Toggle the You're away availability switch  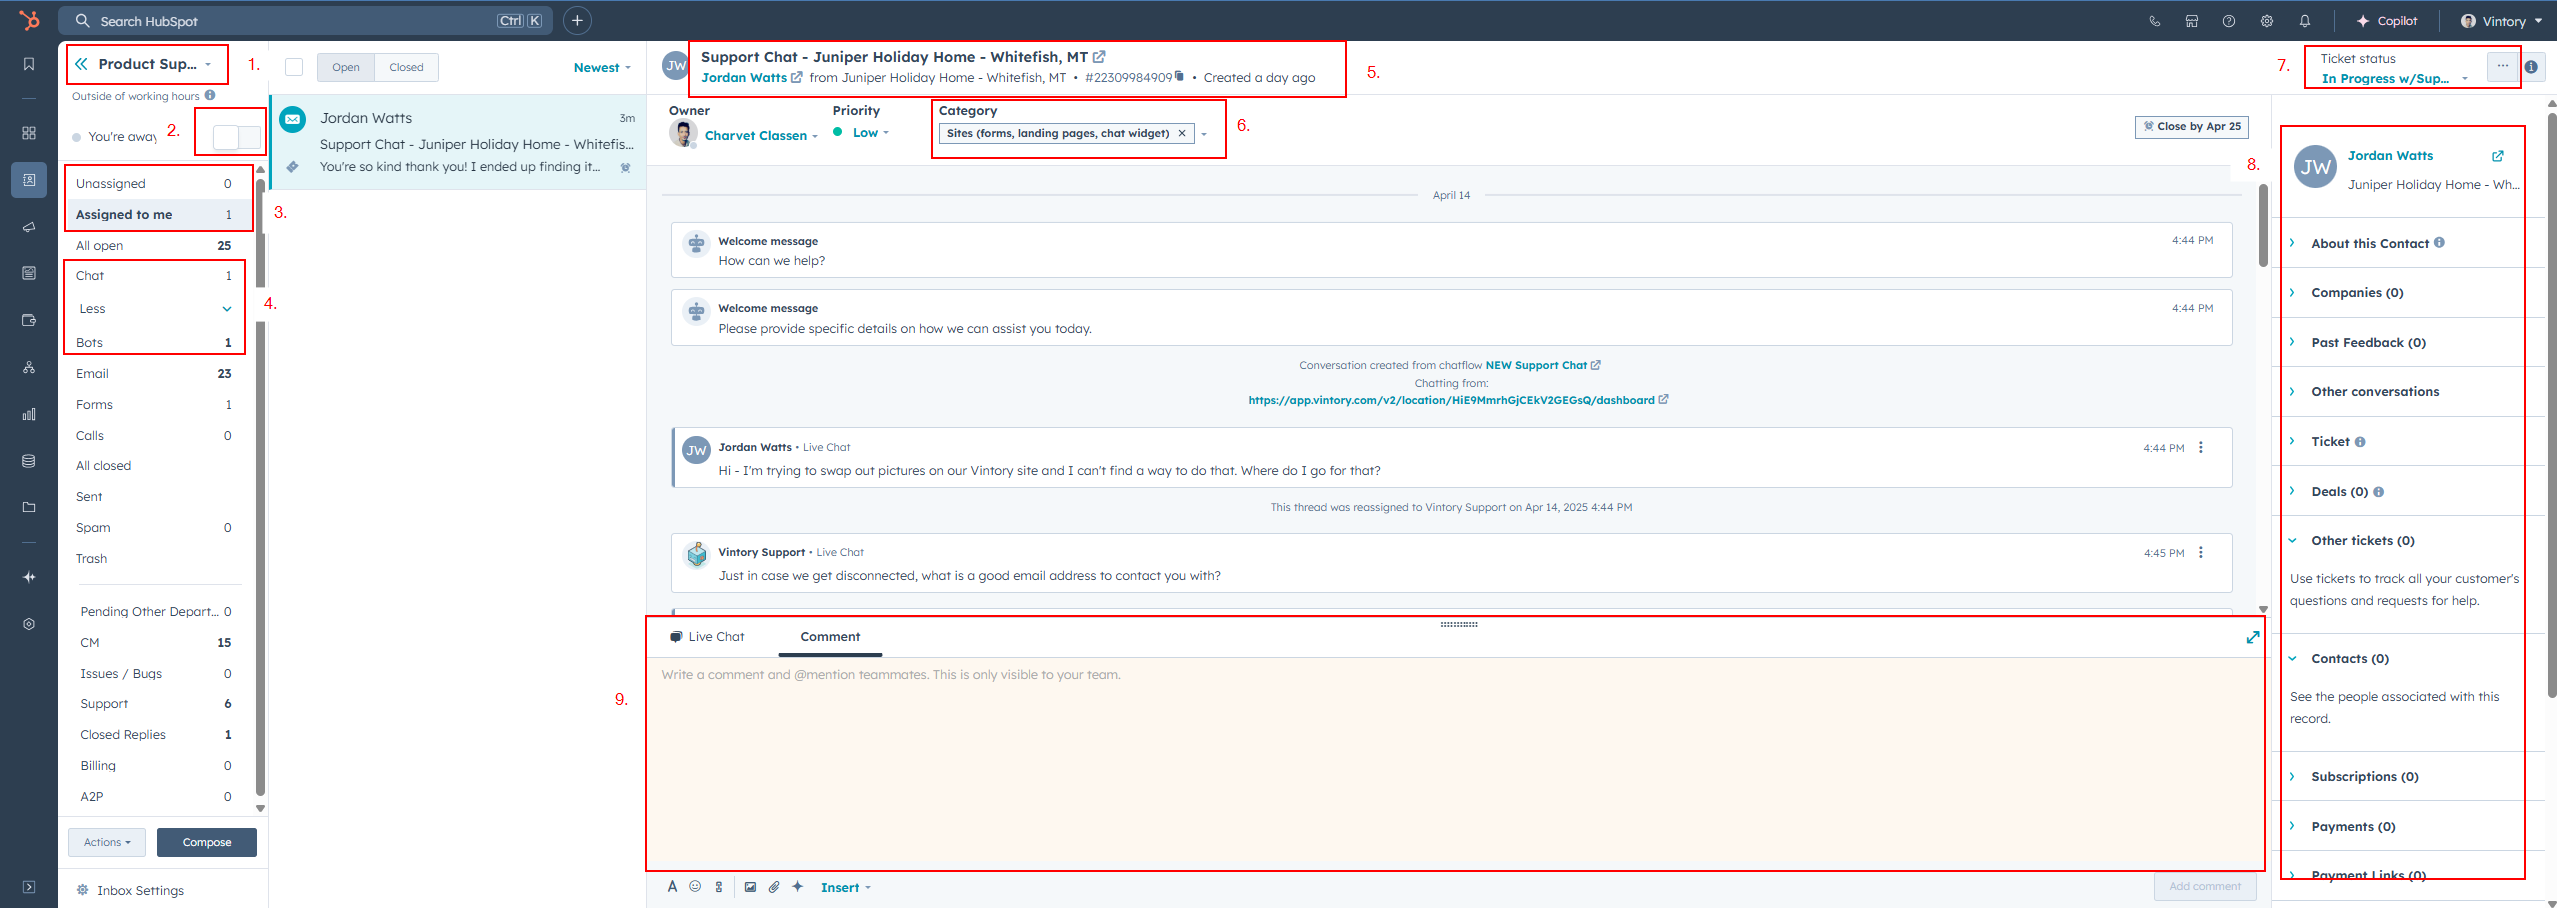237,137
